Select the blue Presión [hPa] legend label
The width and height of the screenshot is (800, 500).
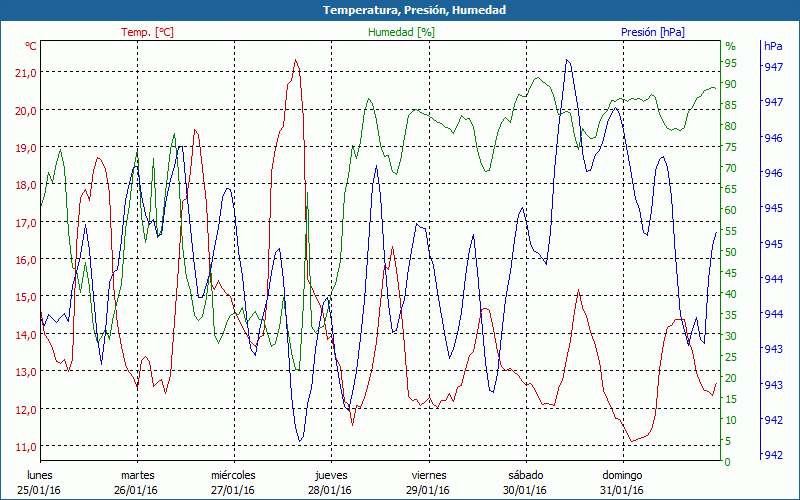652,32
